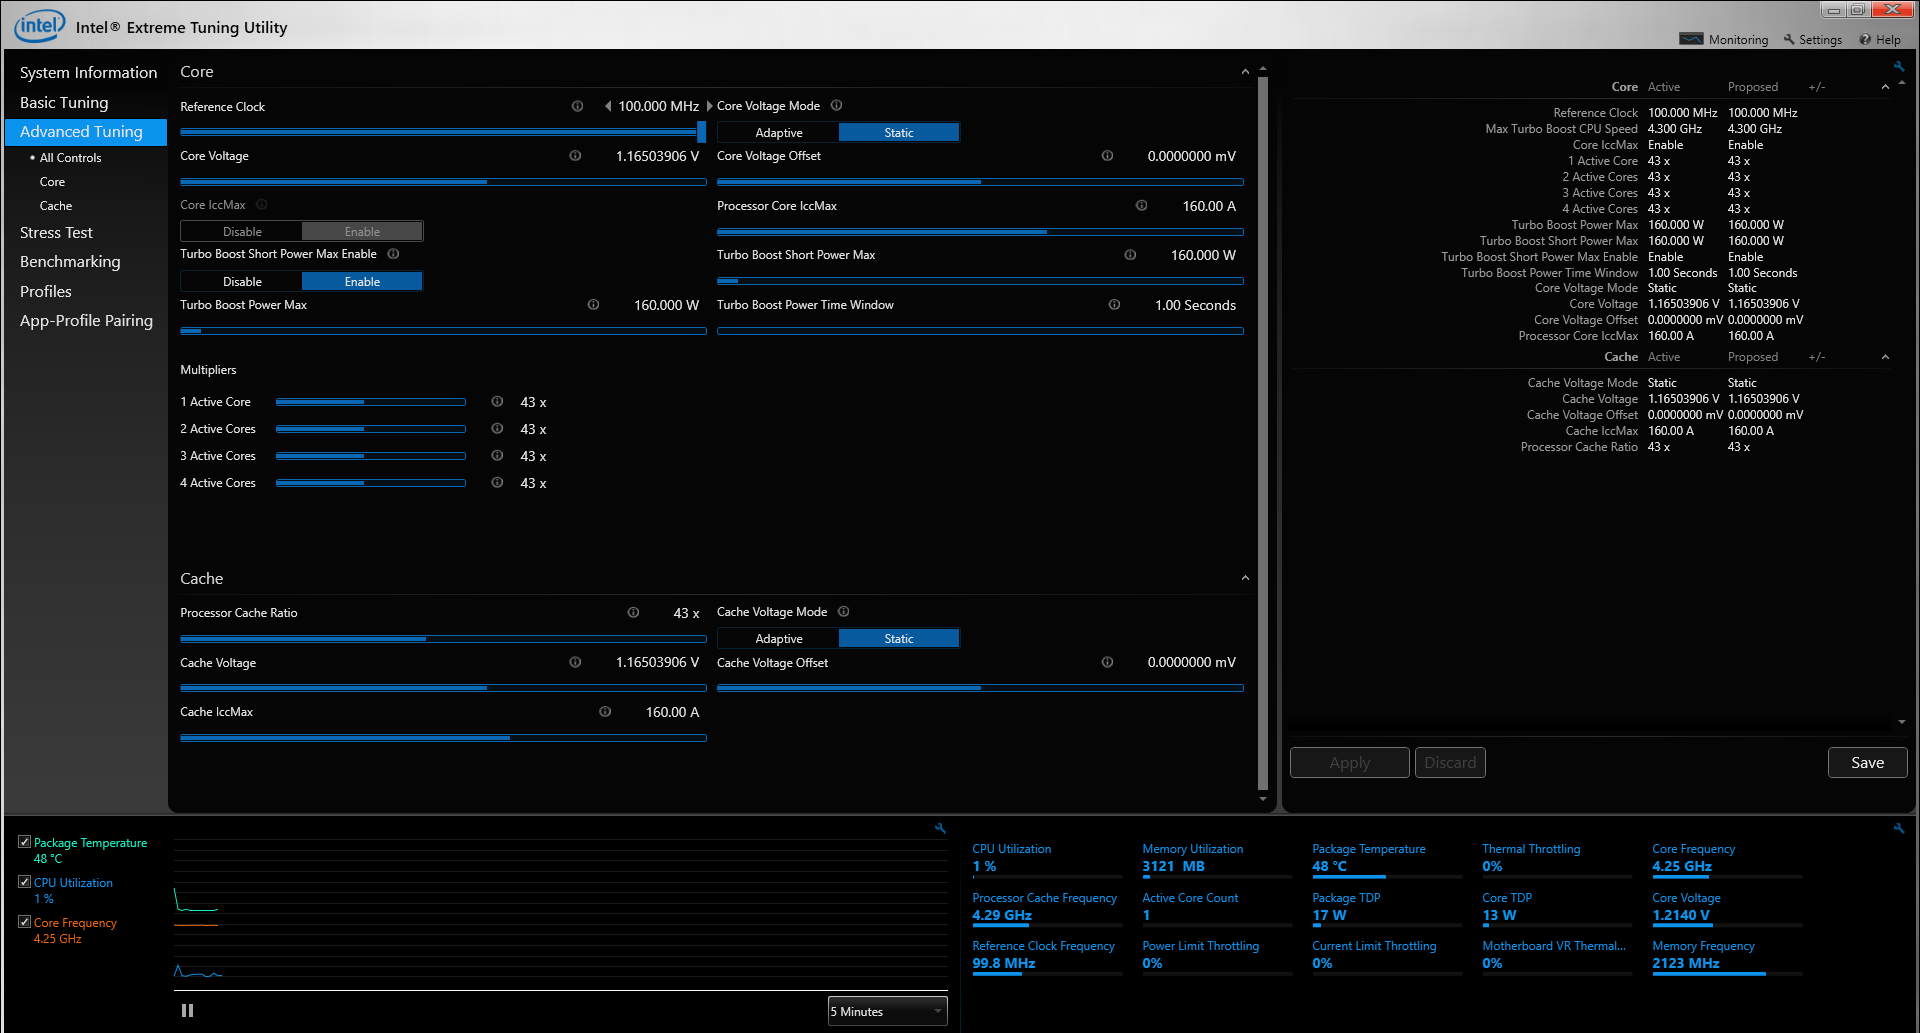Screen dimensions: 1920x1033
Task: Click the Reference Clock slider handle
Action: pos(701,132)
